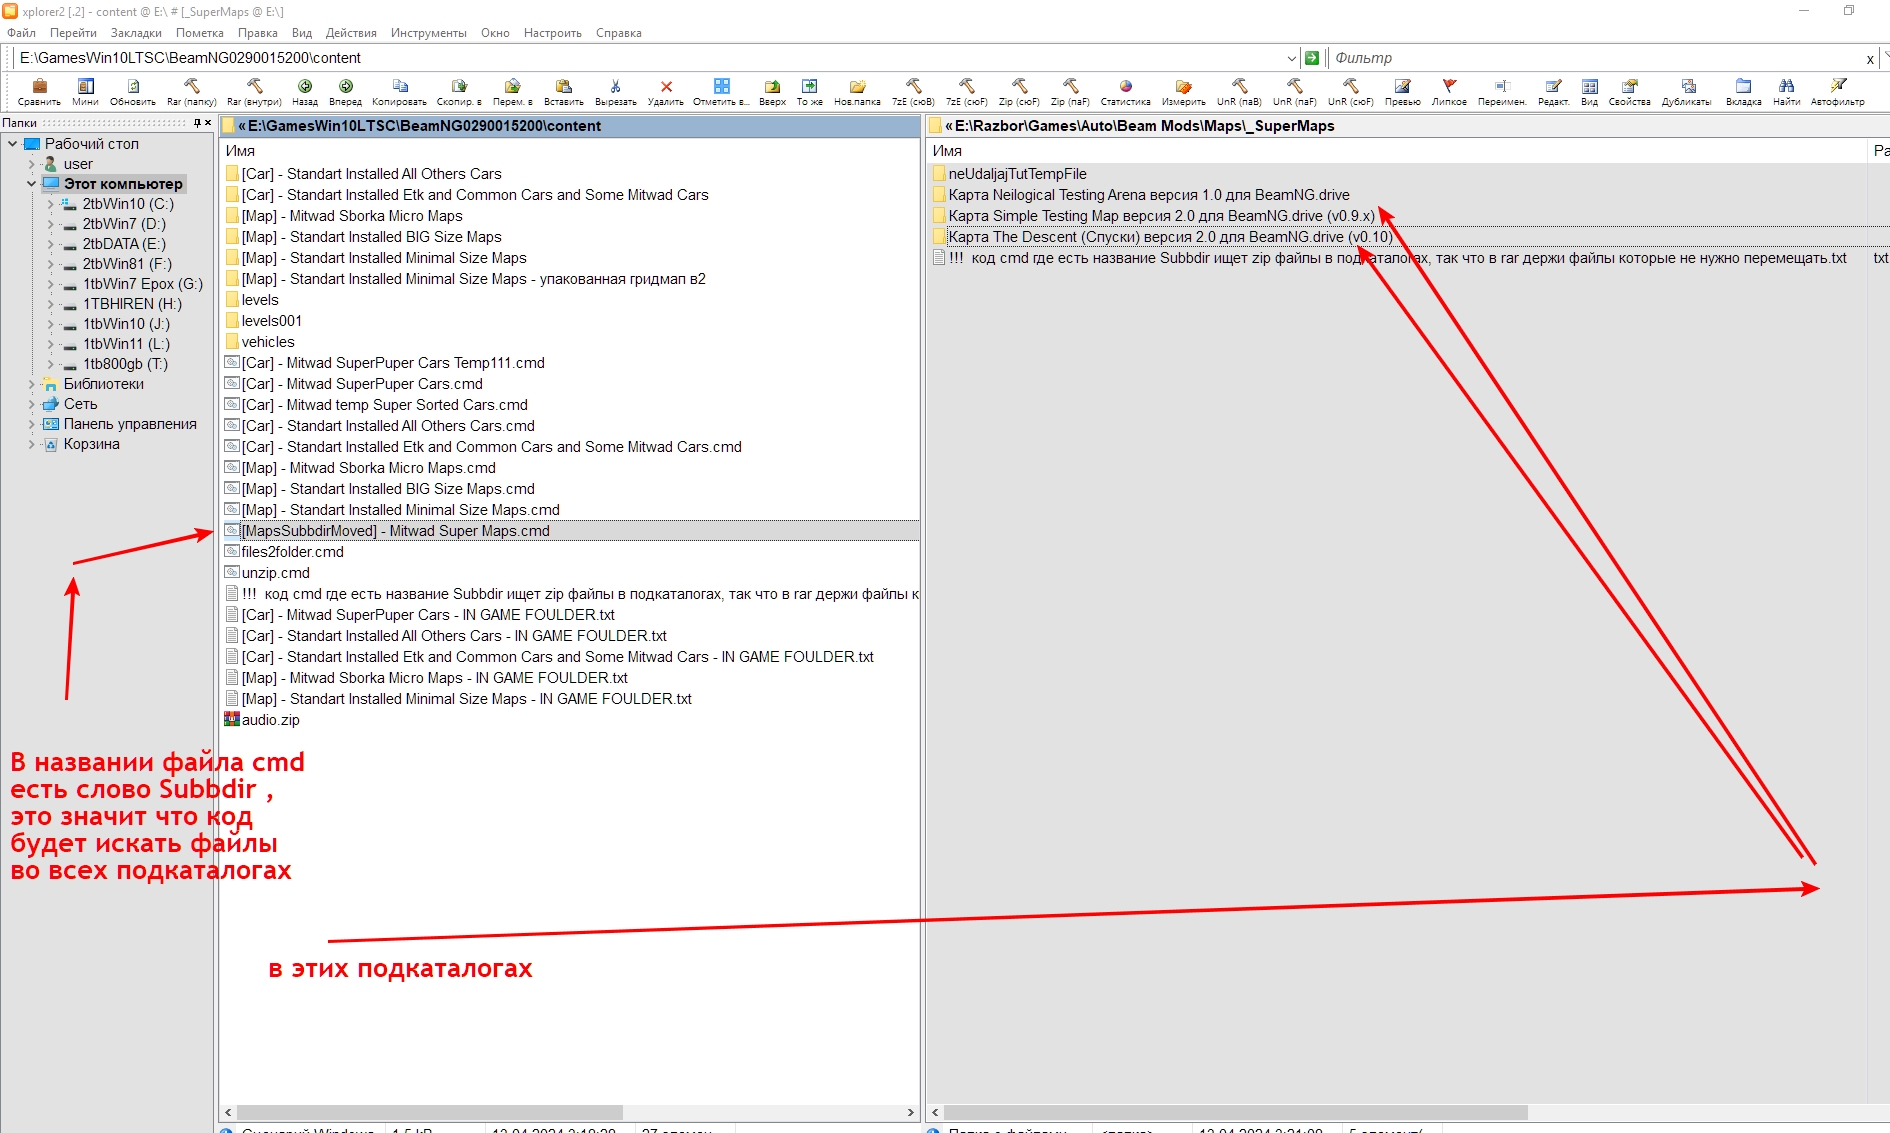Select the neUdaljajTutTempFile folder
Image resolution: width=1890 pixels, height=1133 pixels.
pos(1017,174)
